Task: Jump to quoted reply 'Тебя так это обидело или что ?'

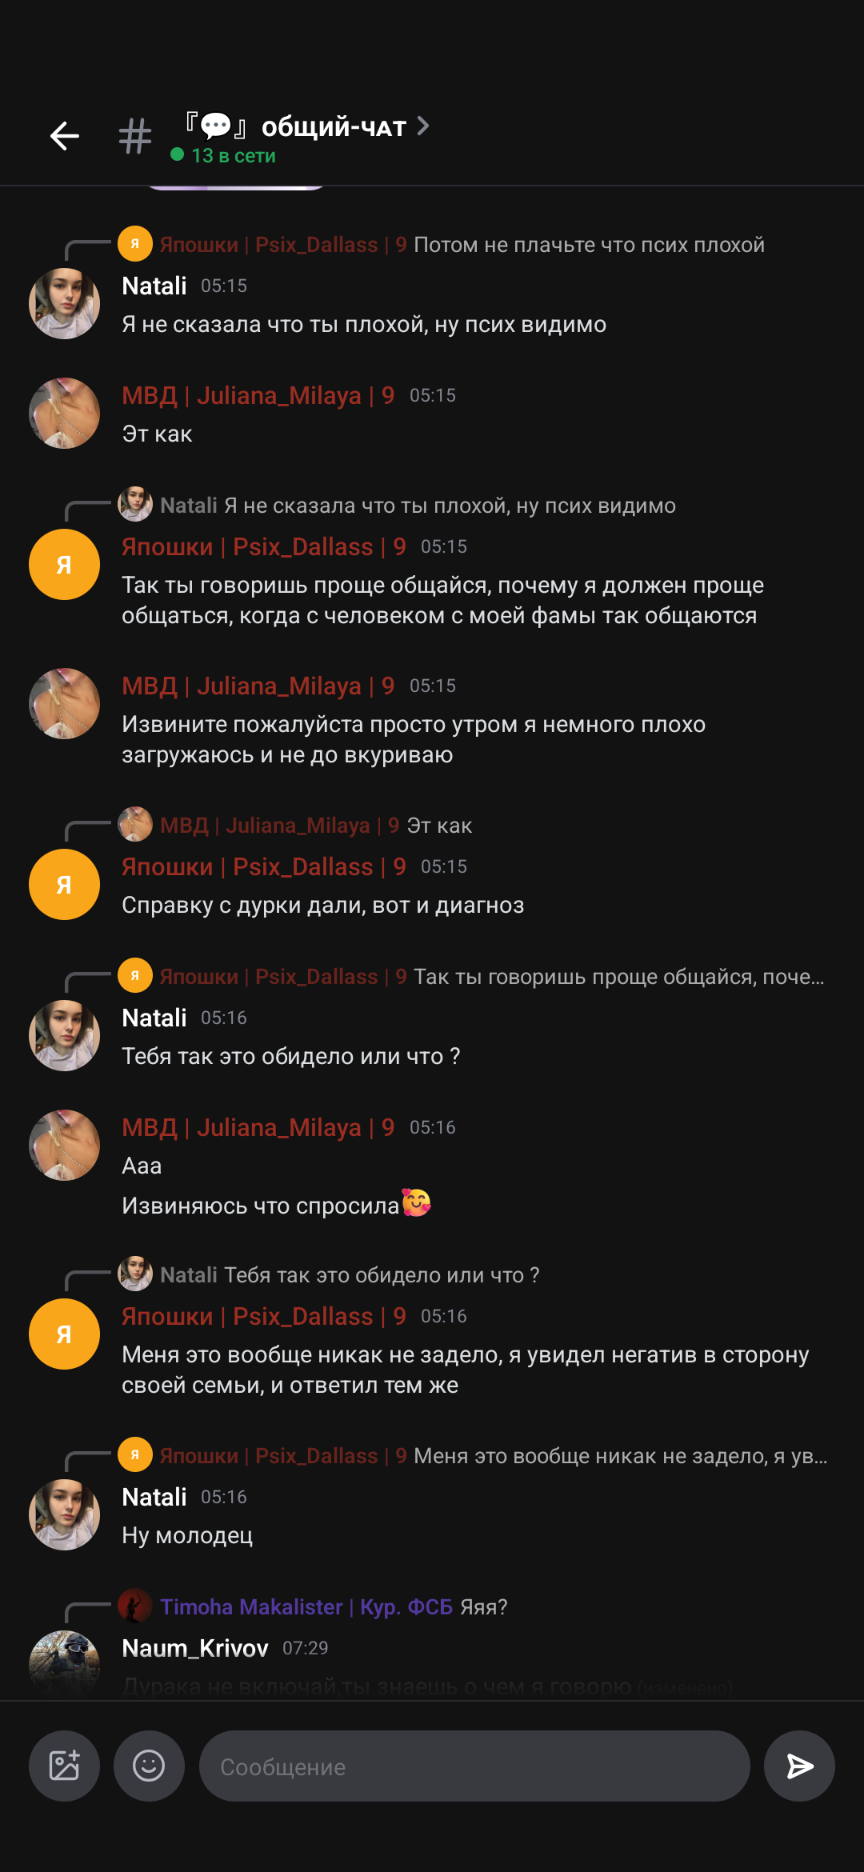Action: point(382,1275)
